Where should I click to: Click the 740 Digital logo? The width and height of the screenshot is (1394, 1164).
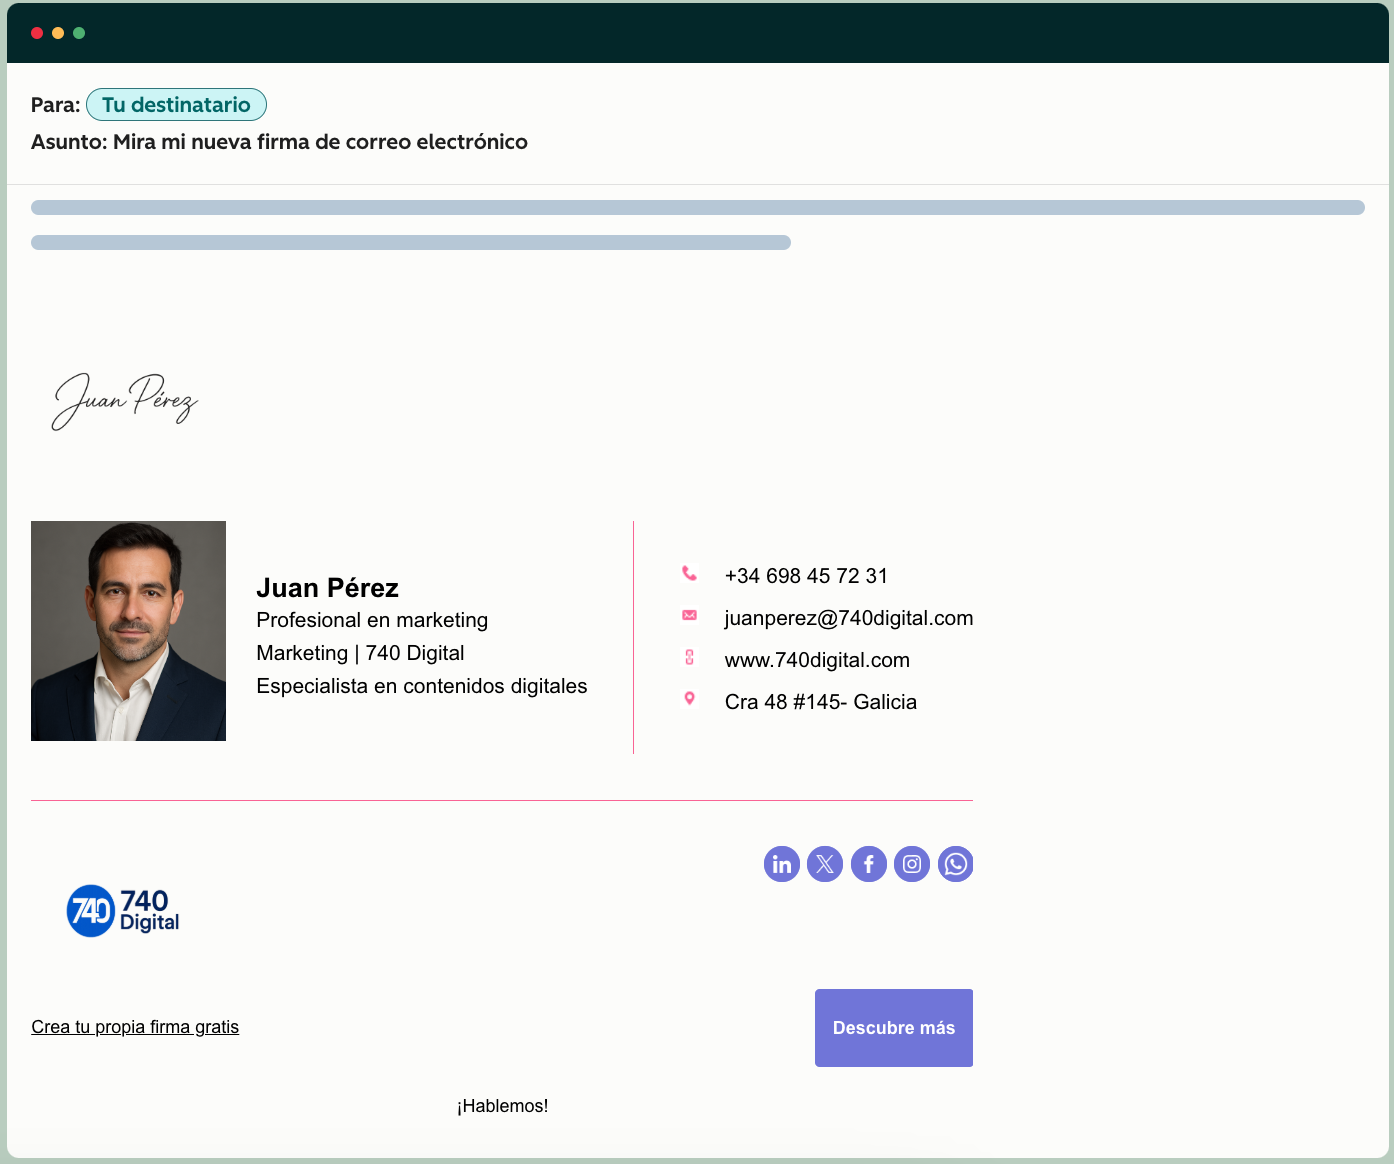click(x=122, y=910)
